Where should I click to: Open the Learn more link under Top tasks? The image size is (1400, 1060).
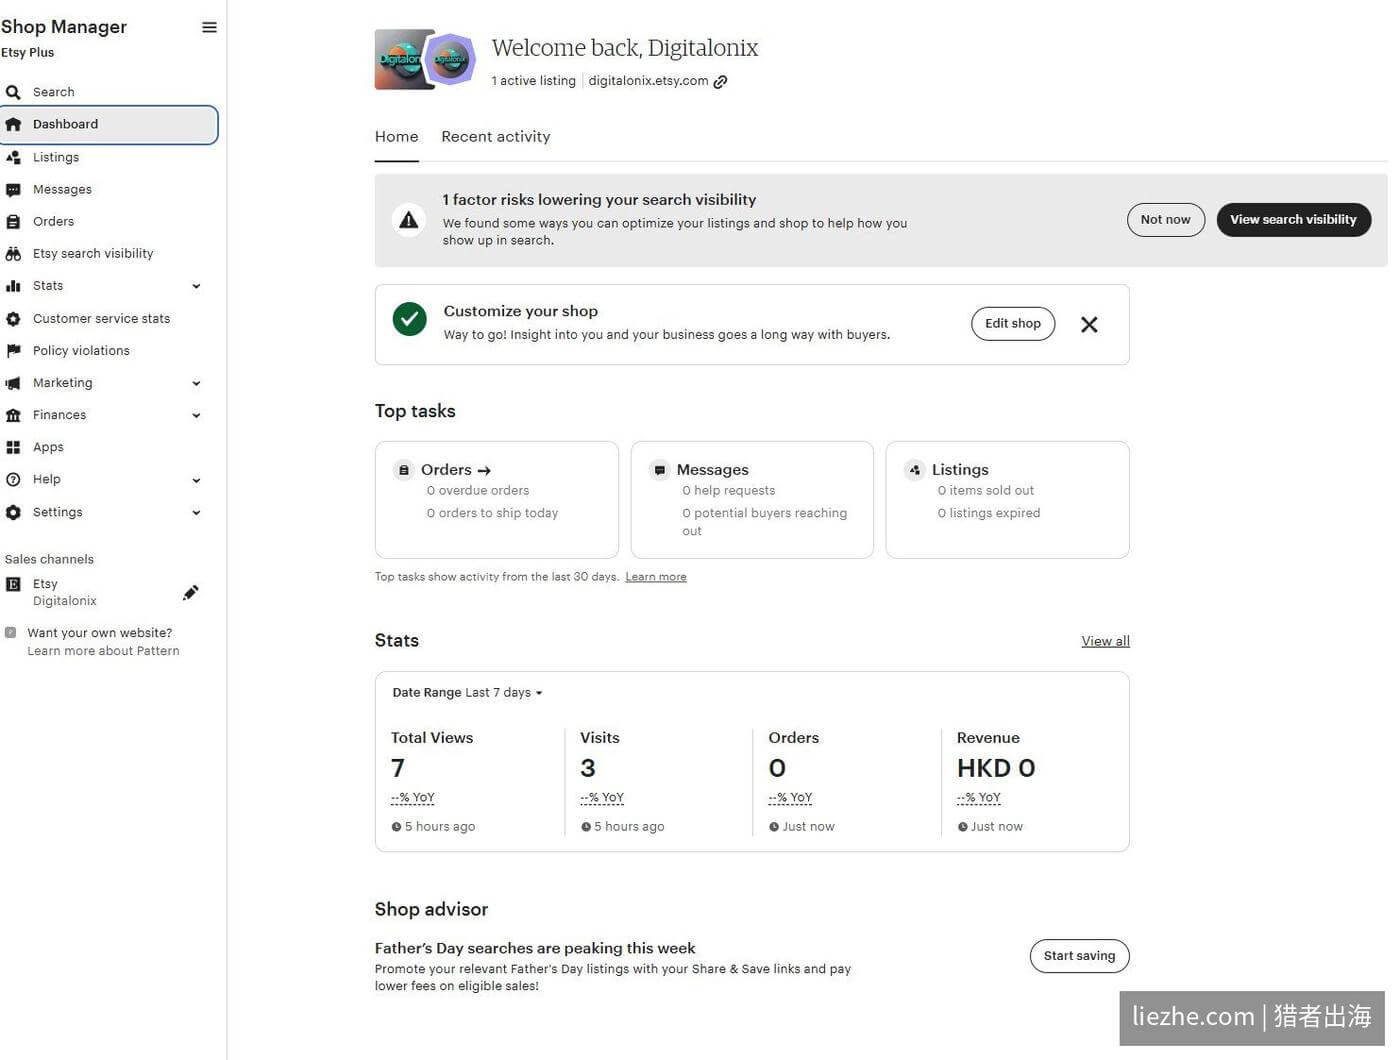coord(656,577)
